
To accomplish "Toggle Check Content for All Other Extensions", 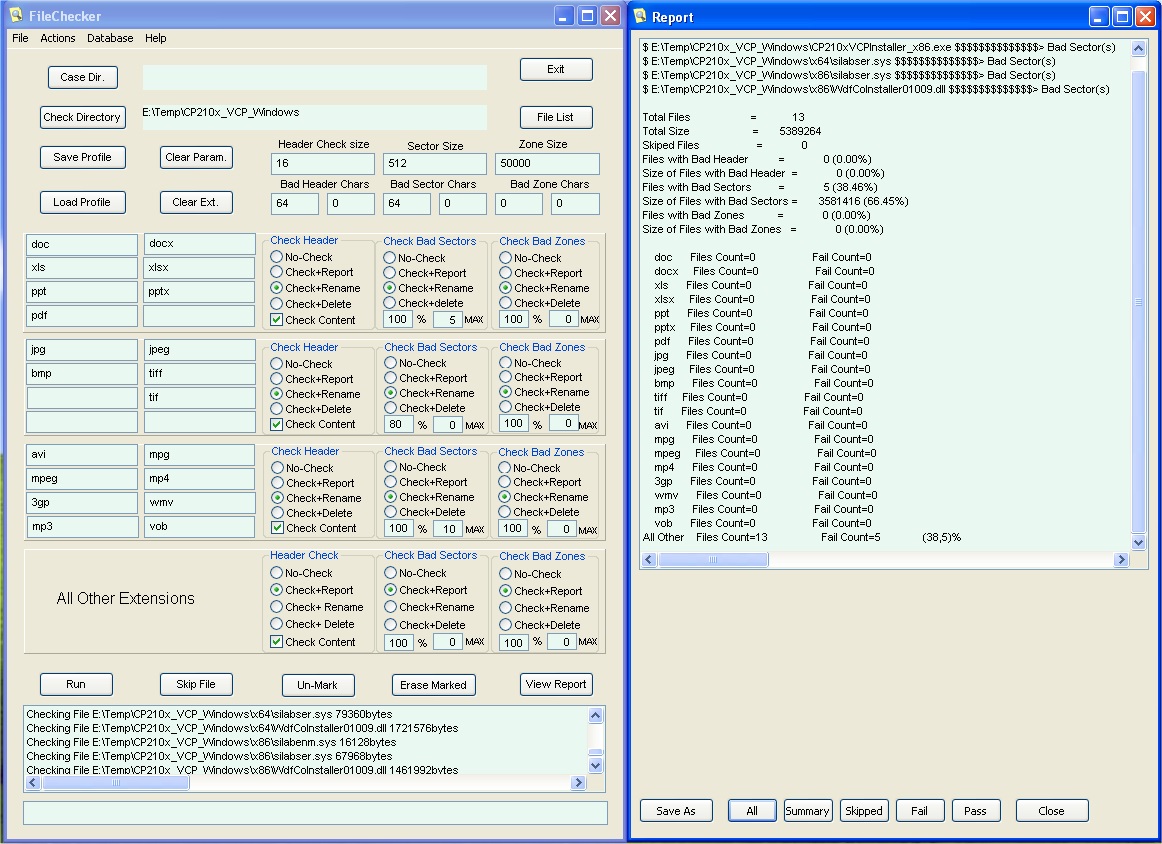I will 276,642.
